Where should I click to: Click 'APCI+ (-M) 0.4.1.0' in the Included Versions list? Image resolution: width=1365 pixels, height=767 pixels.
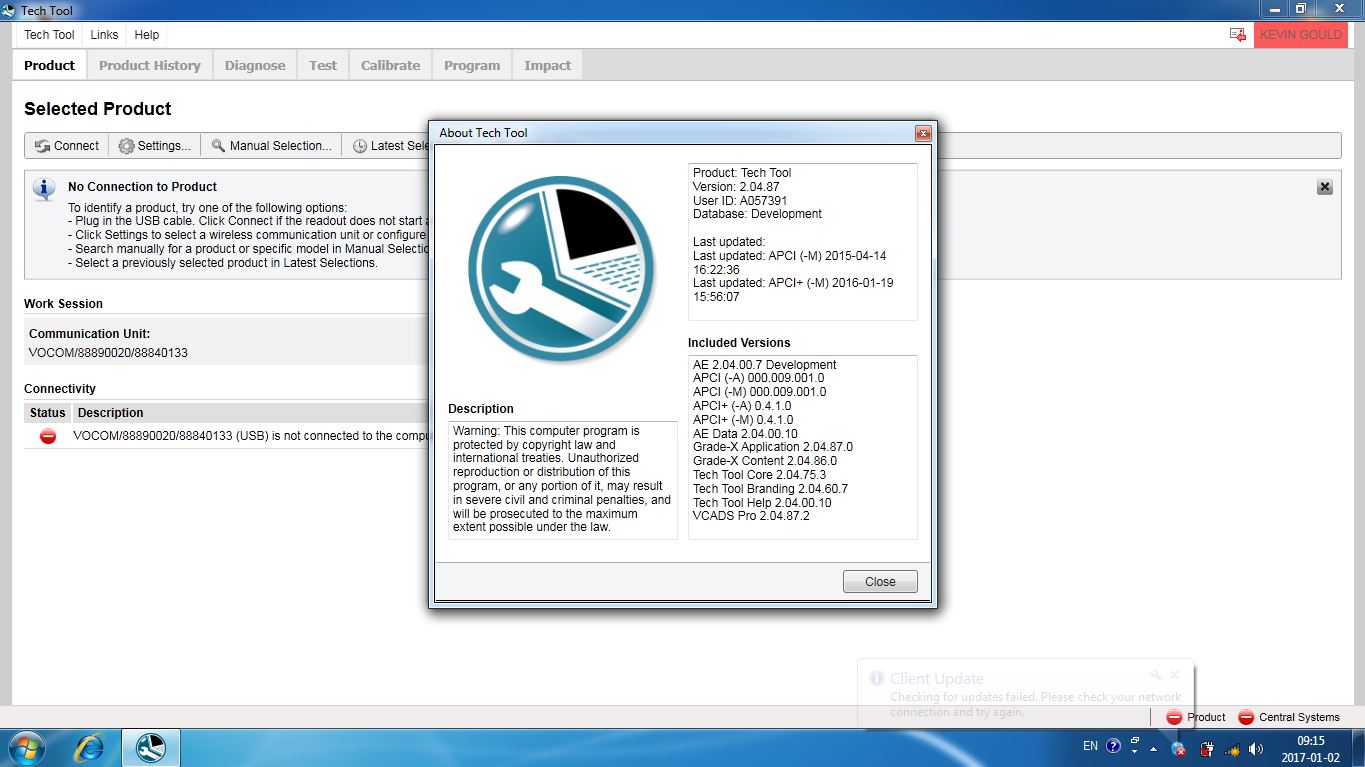click(x=743, y=420)
